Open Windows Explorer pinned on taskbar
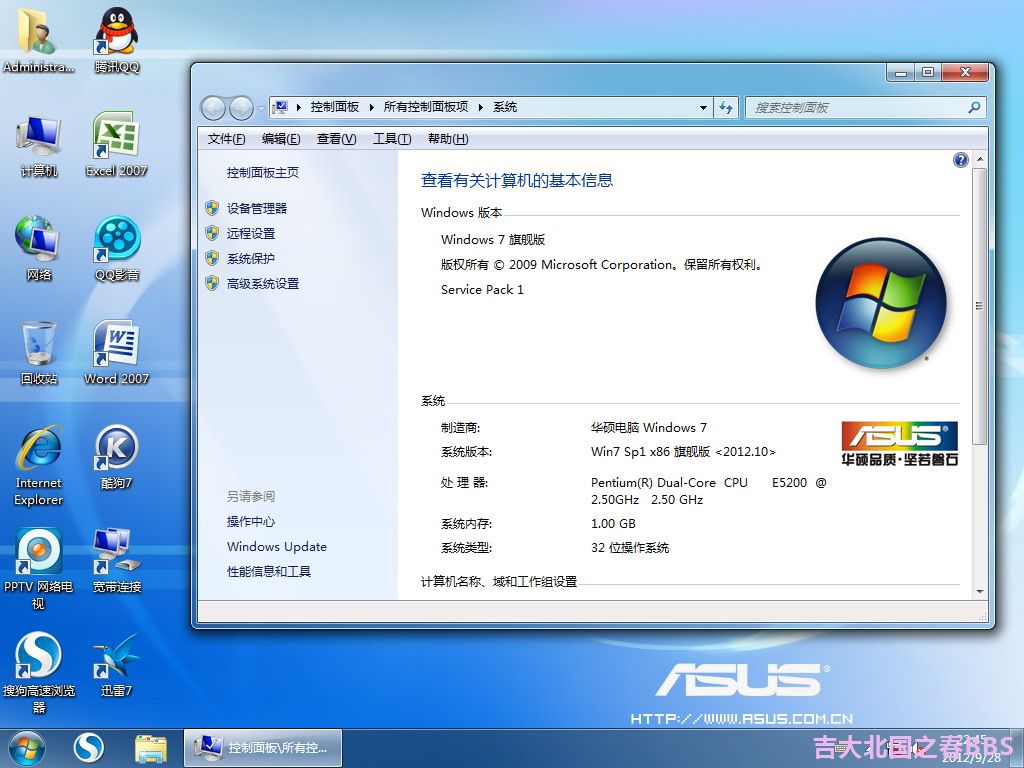 pyautogui.click(x=150, y=748)
